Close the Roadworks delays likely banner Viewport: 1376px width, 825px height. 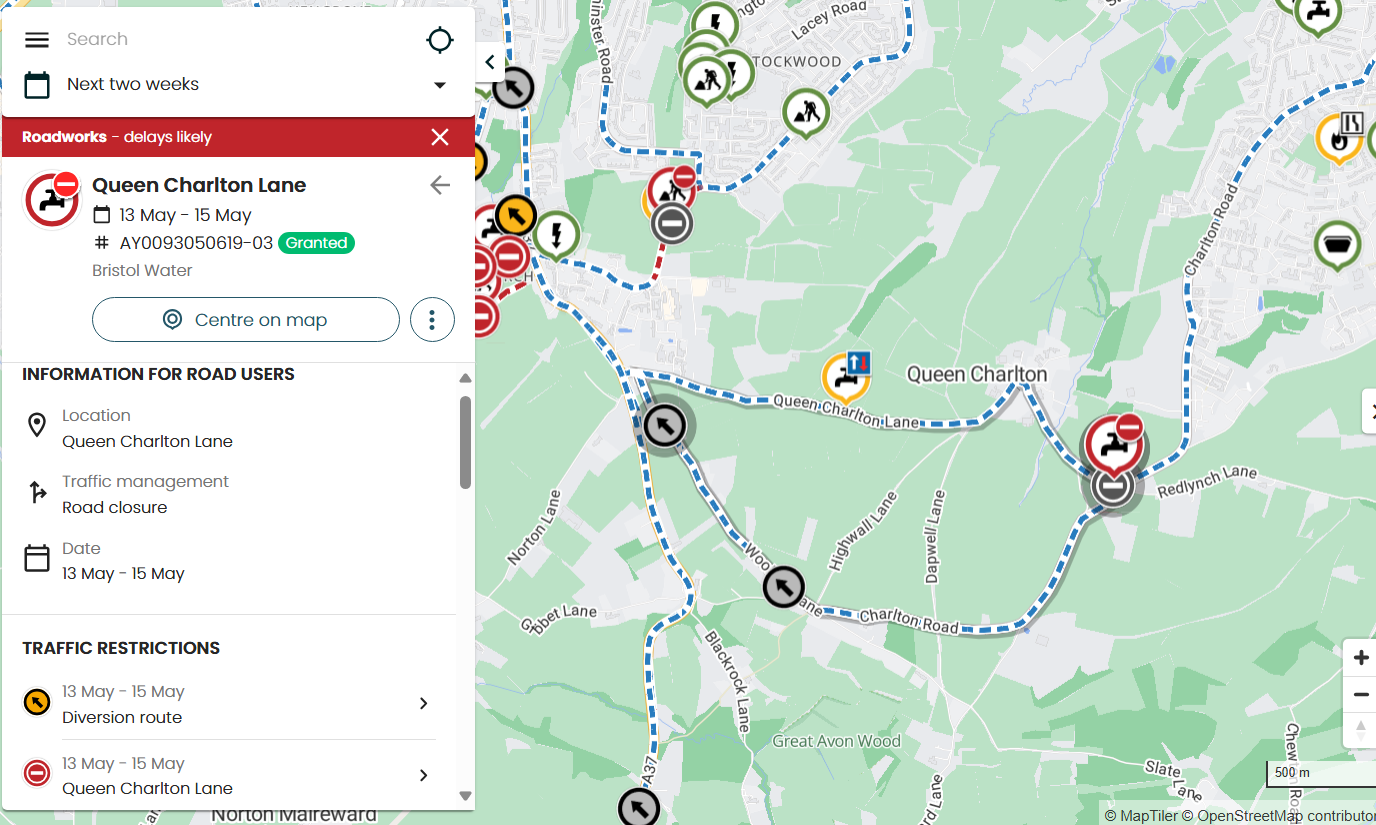[439, 137]
